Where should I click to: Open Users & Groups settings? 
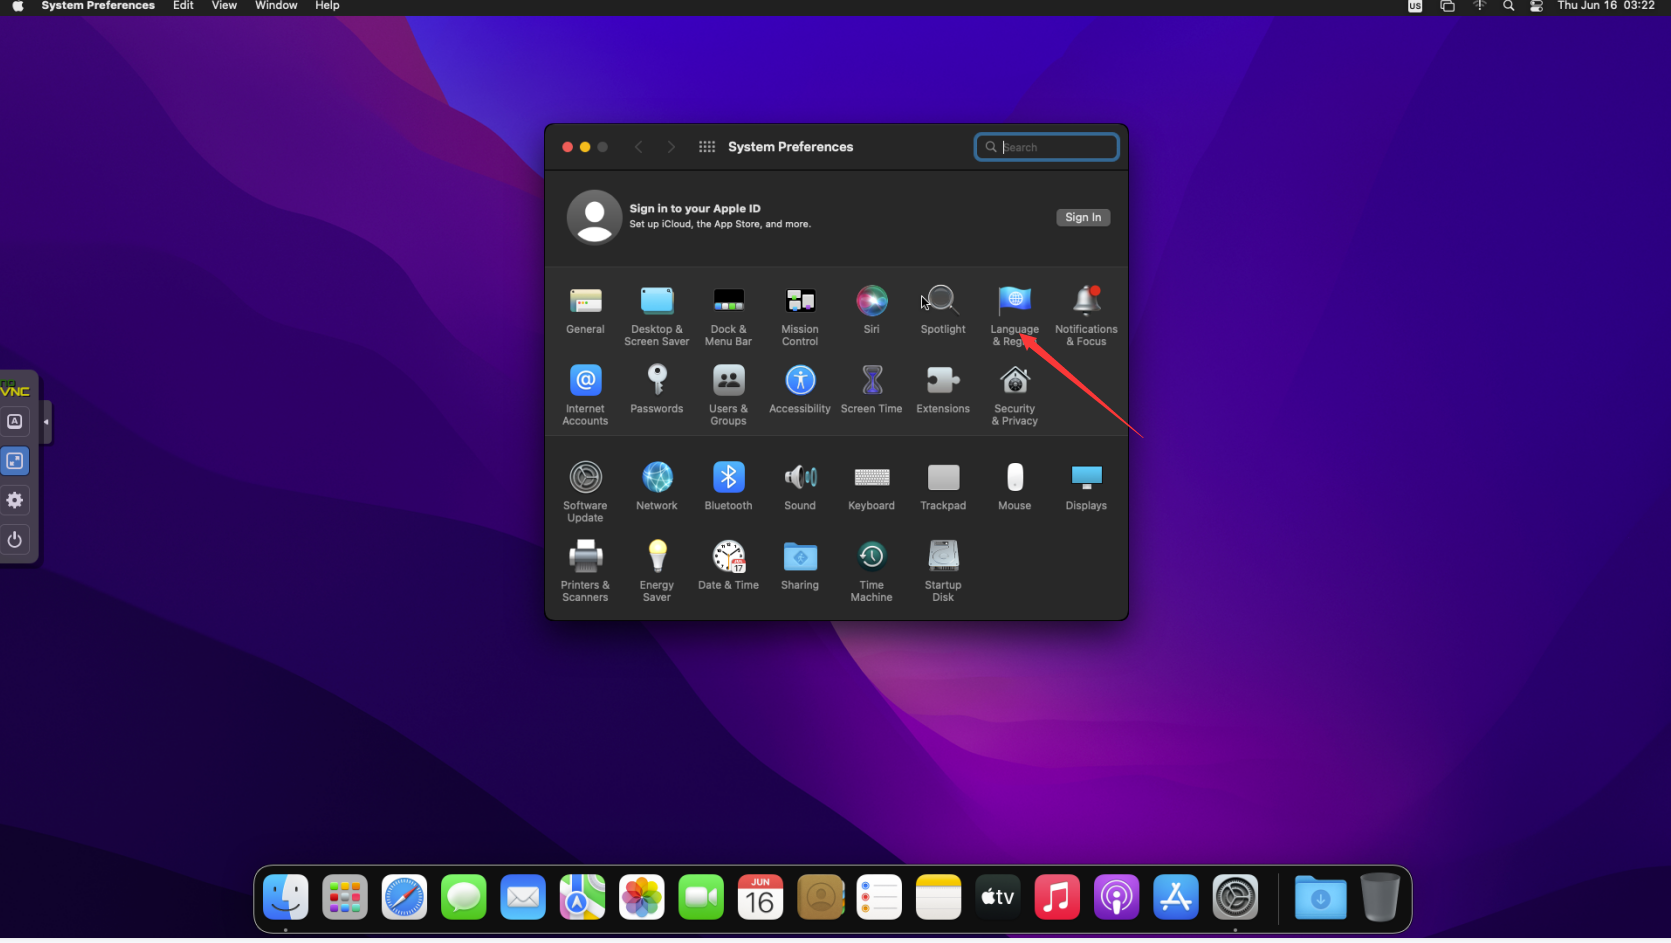tap(728, 395)
